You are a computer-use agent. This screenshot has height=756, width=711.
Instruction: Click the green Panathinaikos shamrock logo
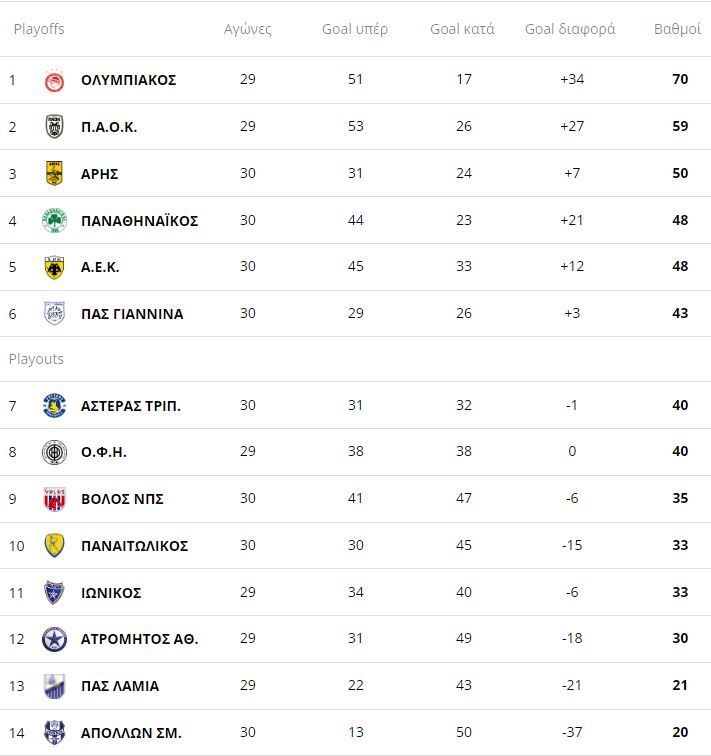point(54,221)
